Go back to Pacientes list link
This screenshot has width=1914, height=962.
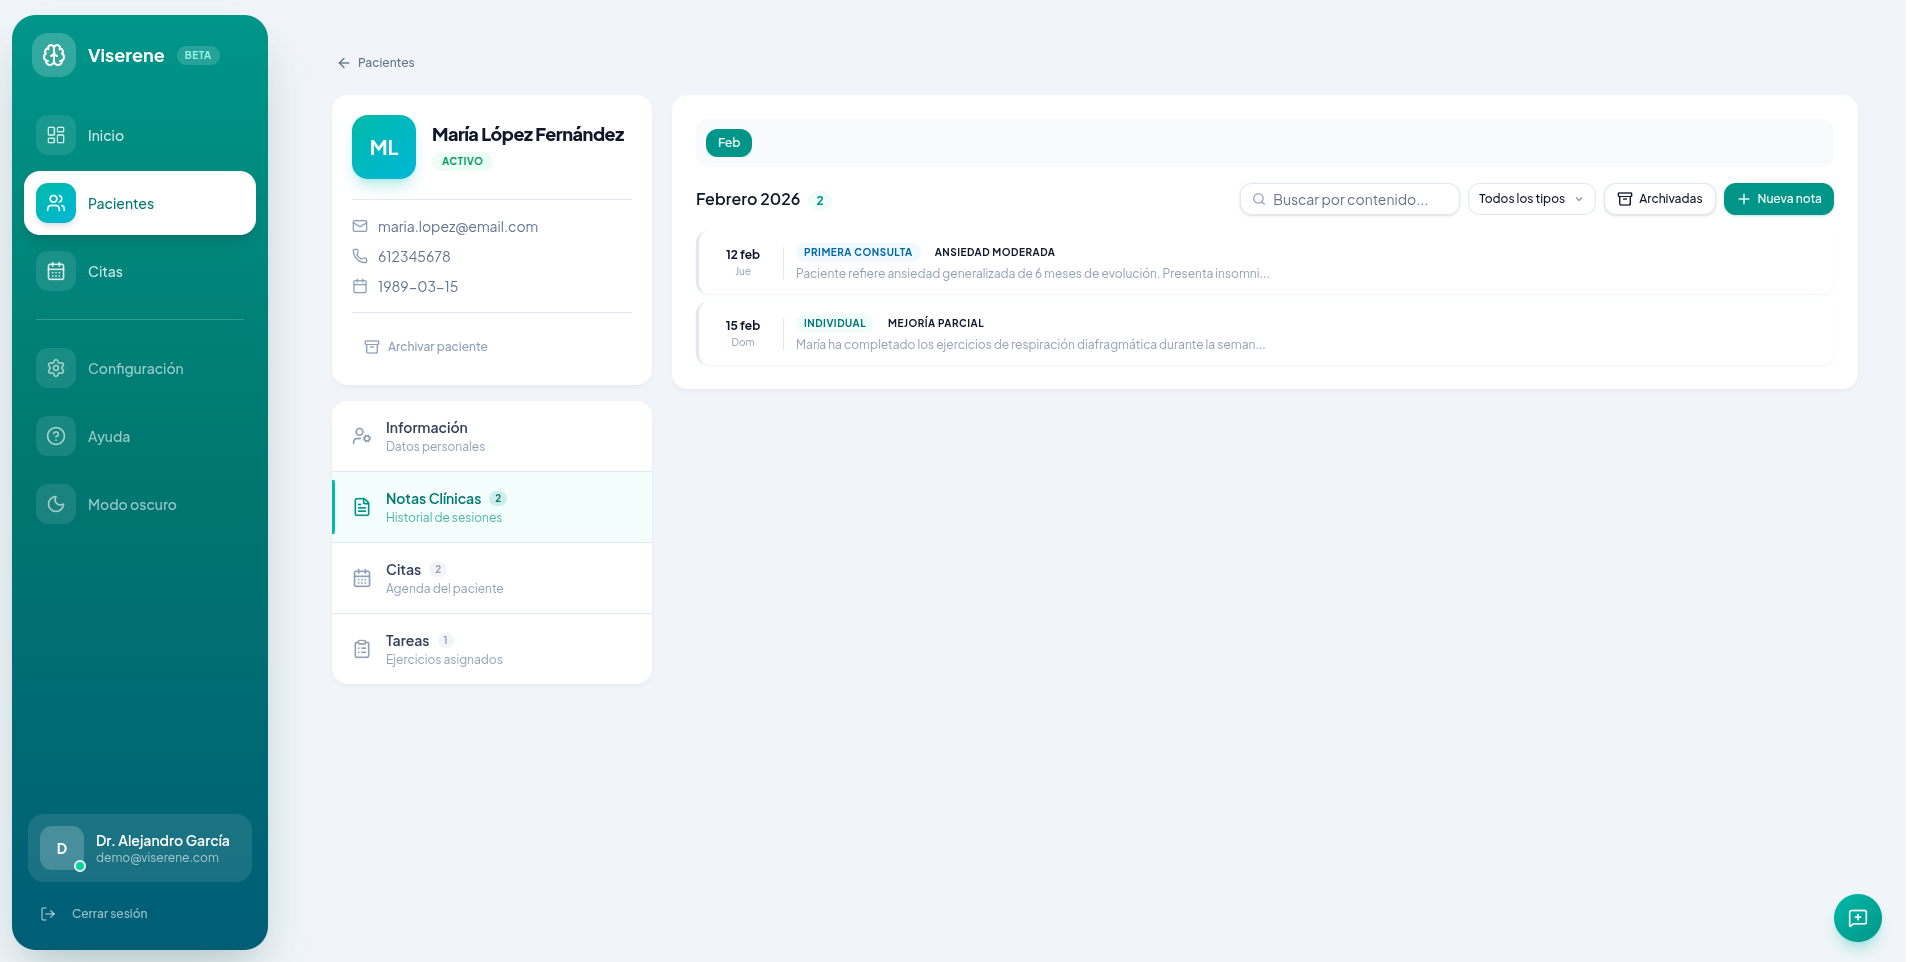click(x=376, y=63)
